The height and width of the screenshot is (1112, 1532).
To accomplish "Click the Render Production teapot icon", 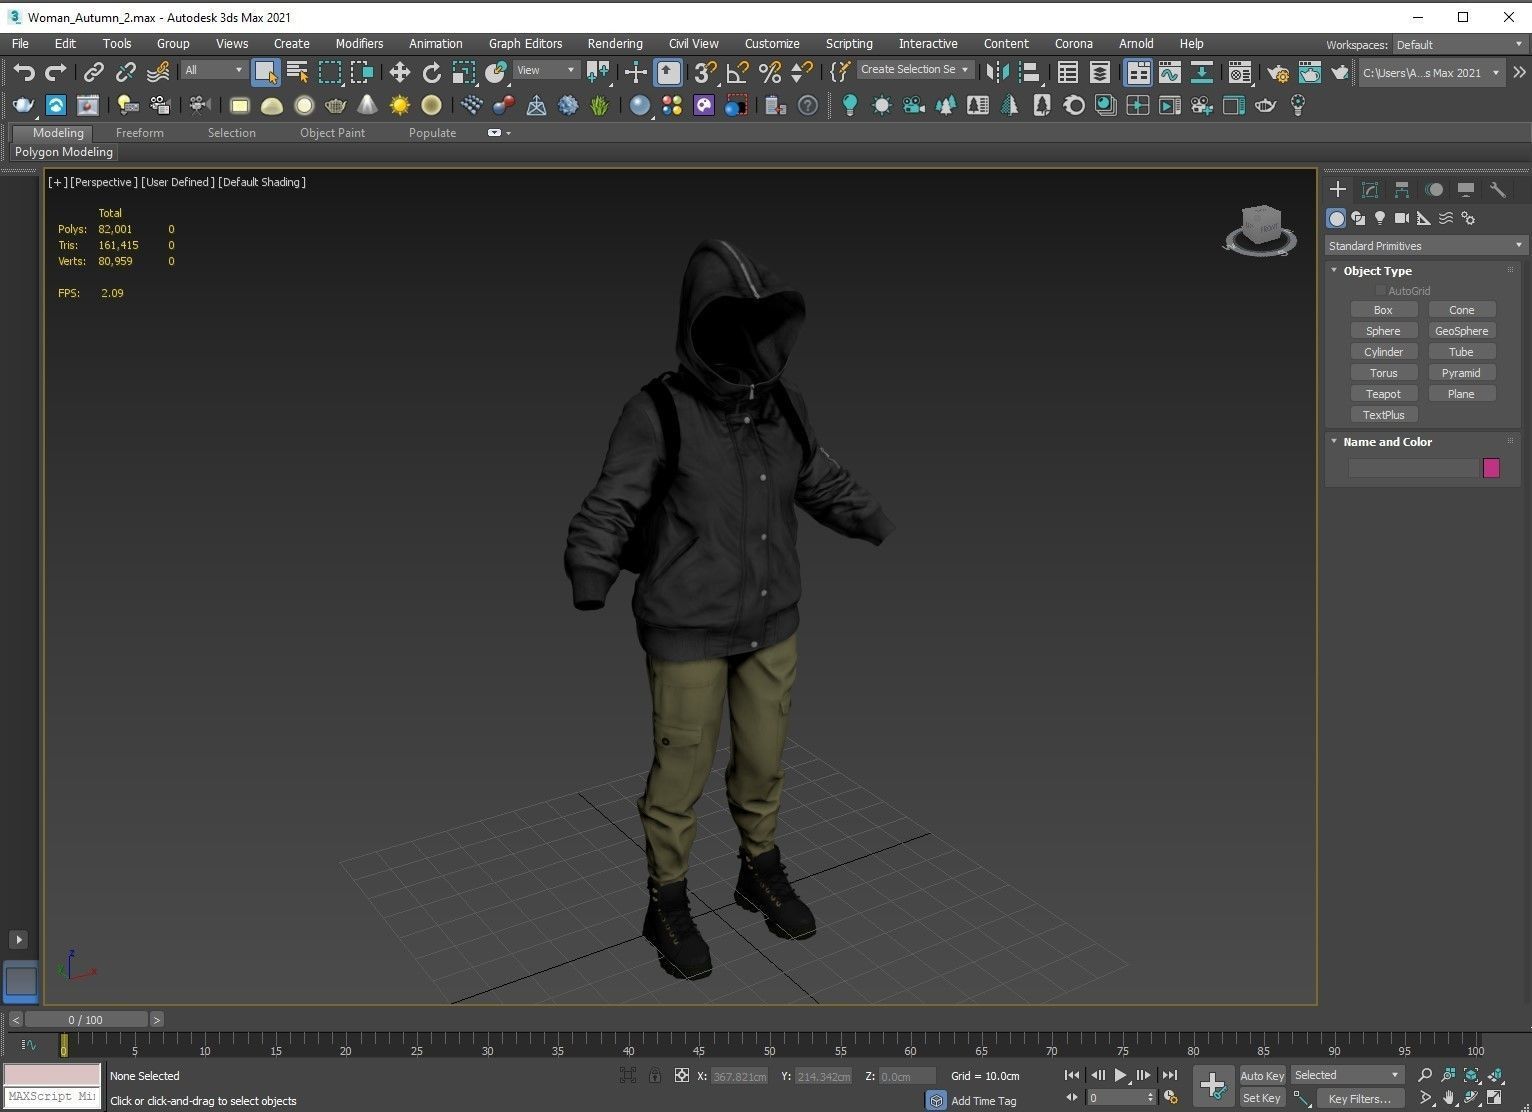I will click(1339, 71).
